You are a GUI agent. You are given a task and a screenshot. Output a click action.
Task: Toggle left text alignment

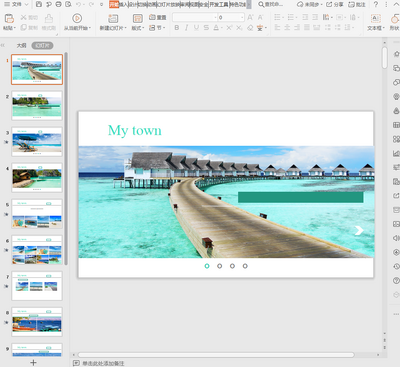pyautogui.click(x=277, y=28)
